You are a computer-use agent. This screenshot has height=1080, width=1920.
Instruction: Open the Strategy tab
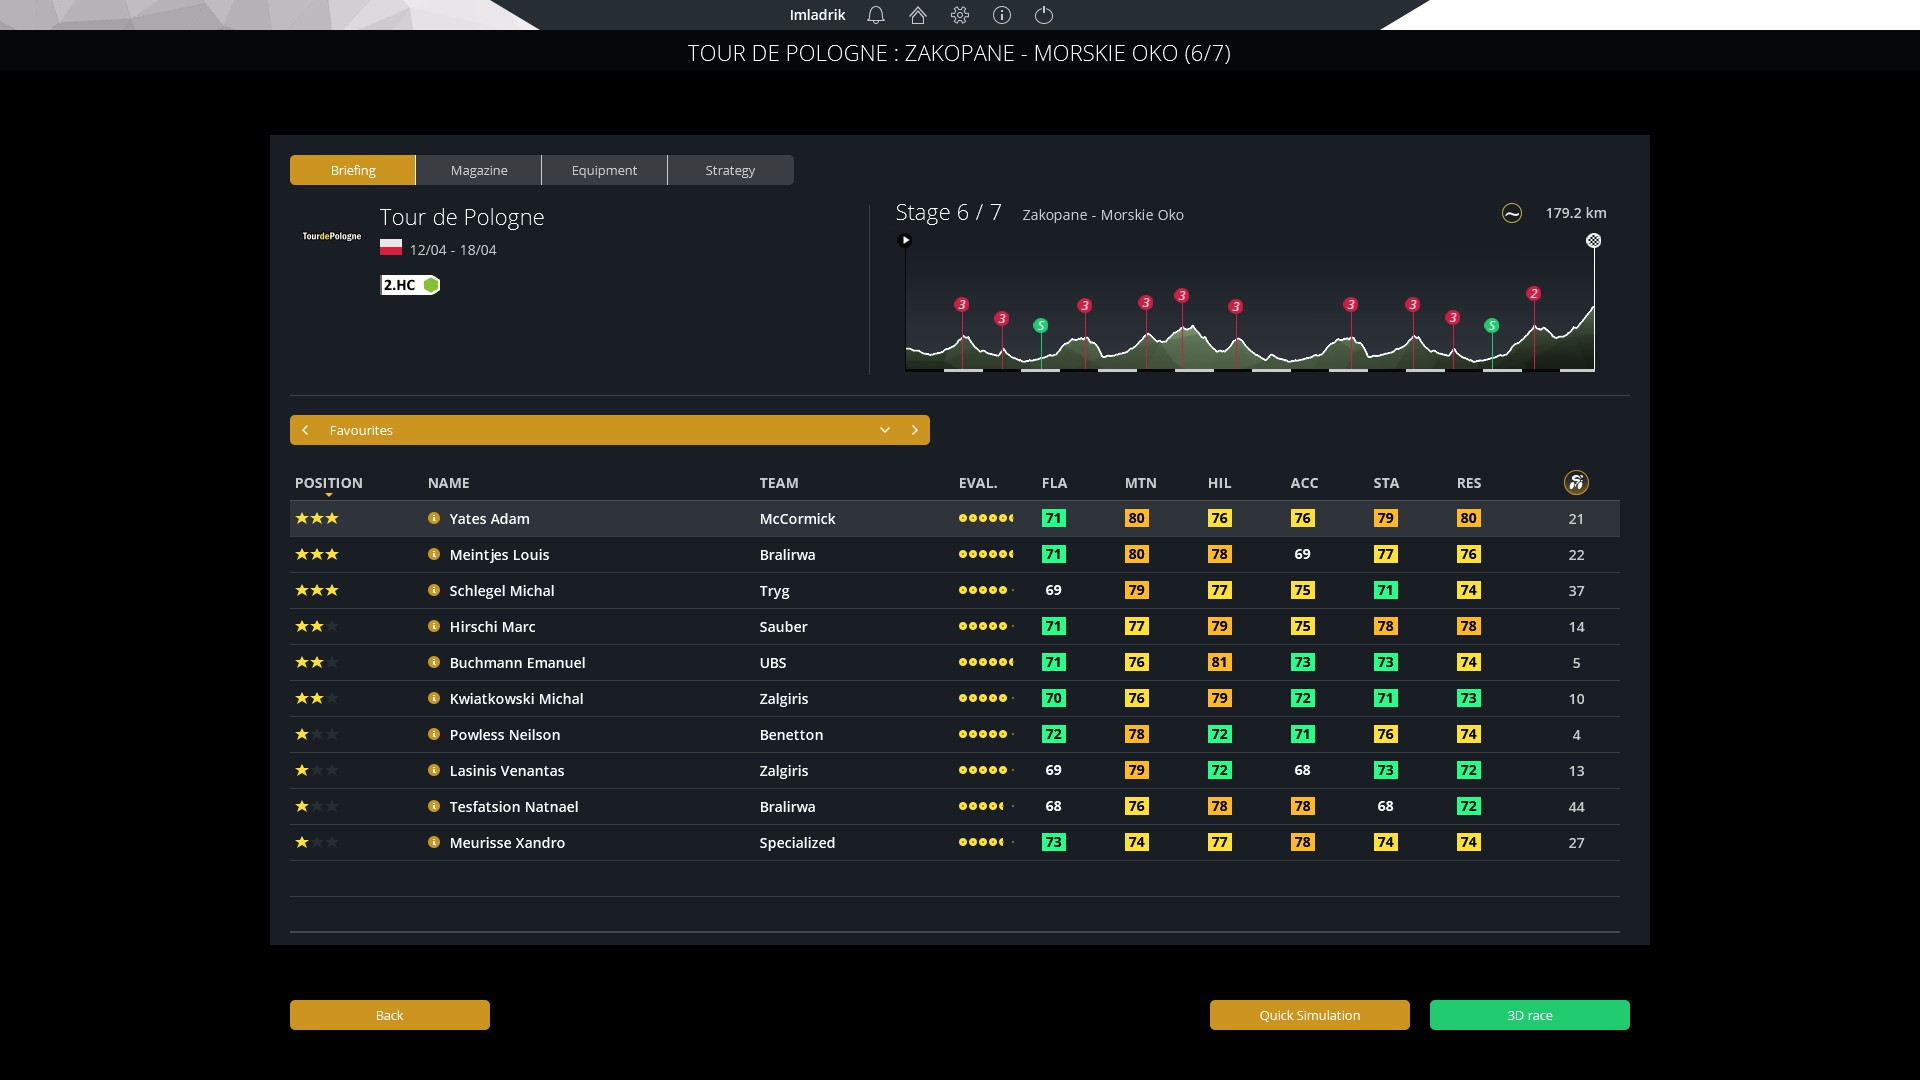pyautogui.click(x=730, y=170)
